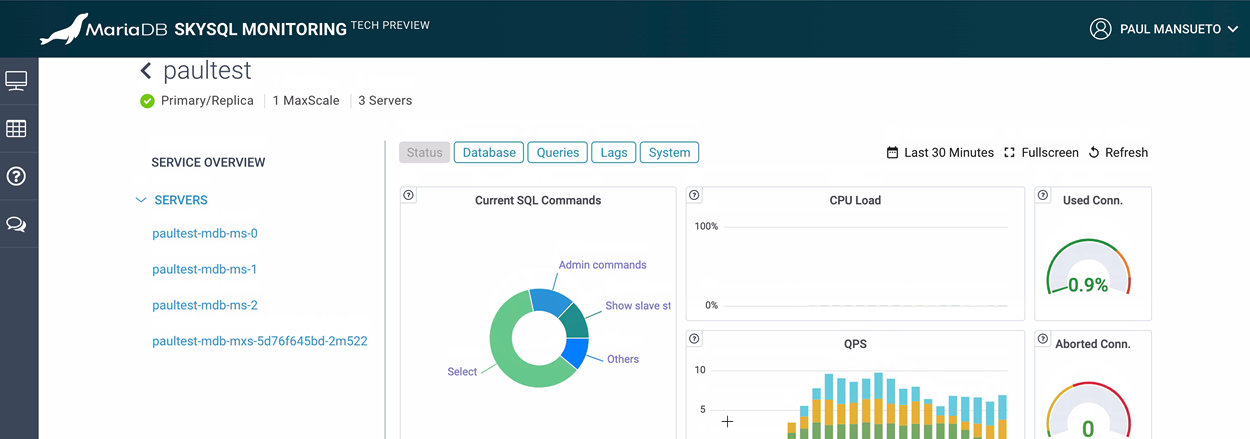
Task: Click help icon on Current SQL Commands panel
Action: [408, 195]
